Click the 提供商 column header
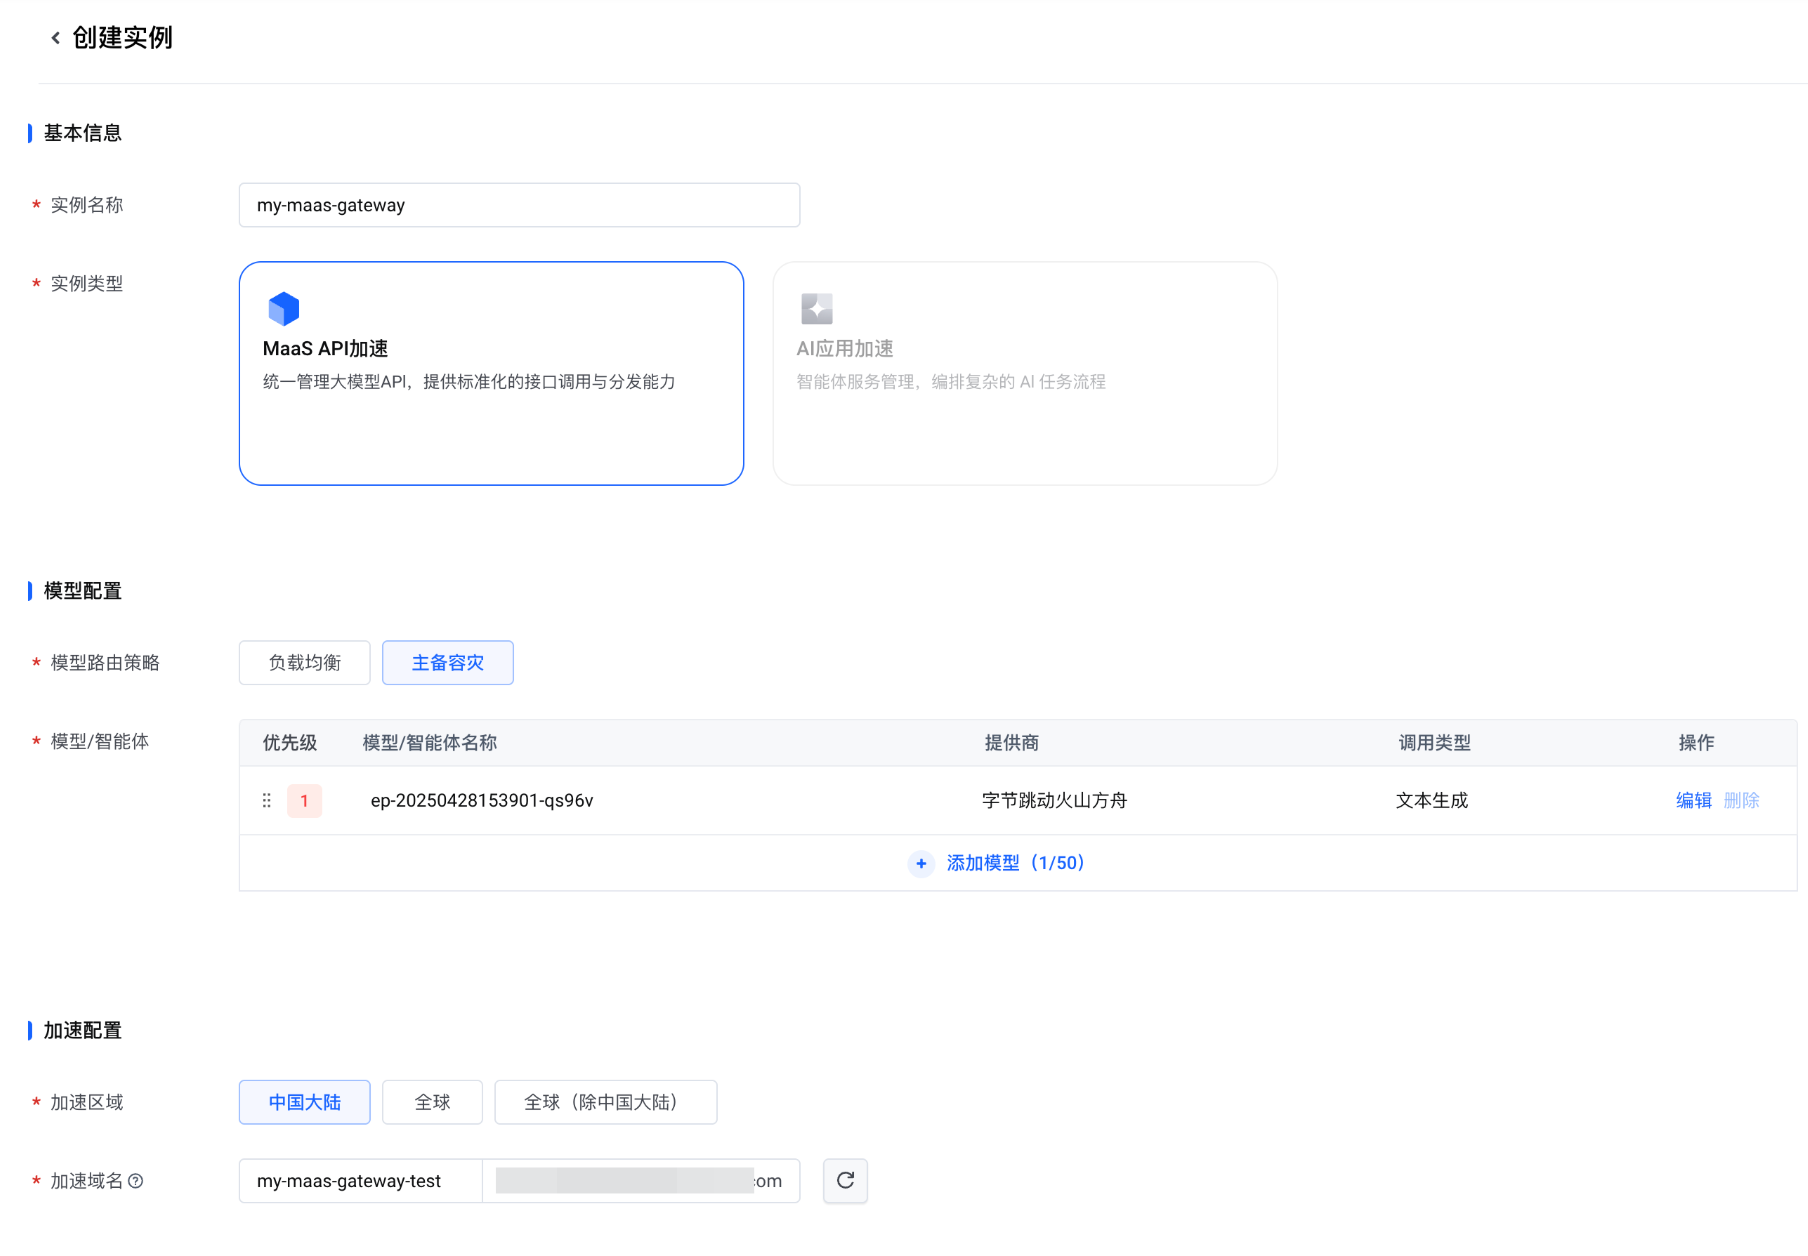The image size is (1808, 1256). coord(1012,743)
